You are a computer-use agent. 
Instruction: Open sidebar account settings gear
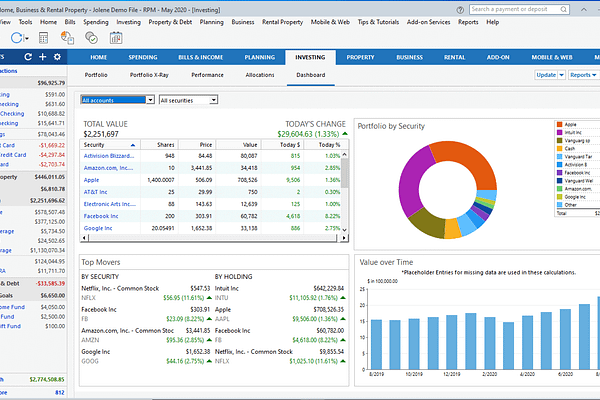[57, 57]
